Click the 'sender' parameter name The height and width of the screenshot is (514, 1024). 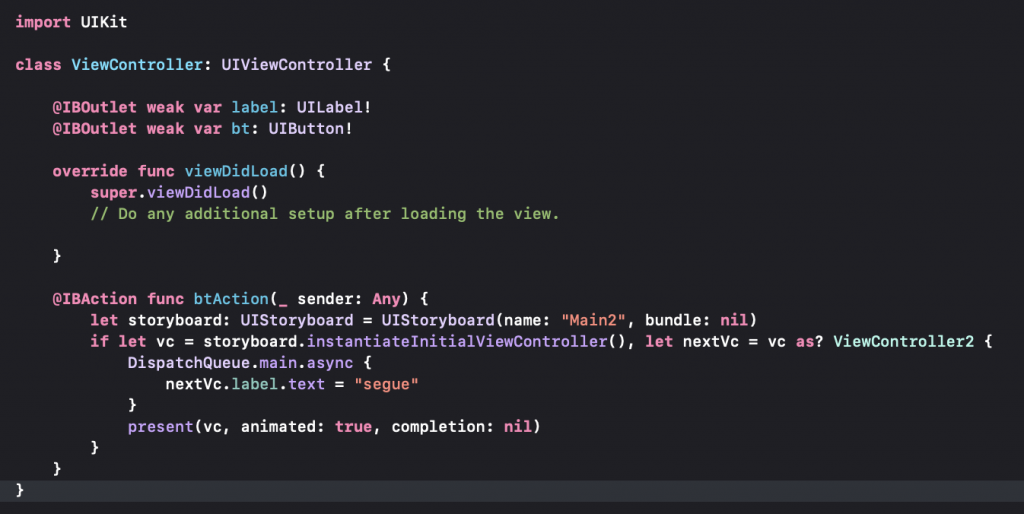(x=325, y=299)
